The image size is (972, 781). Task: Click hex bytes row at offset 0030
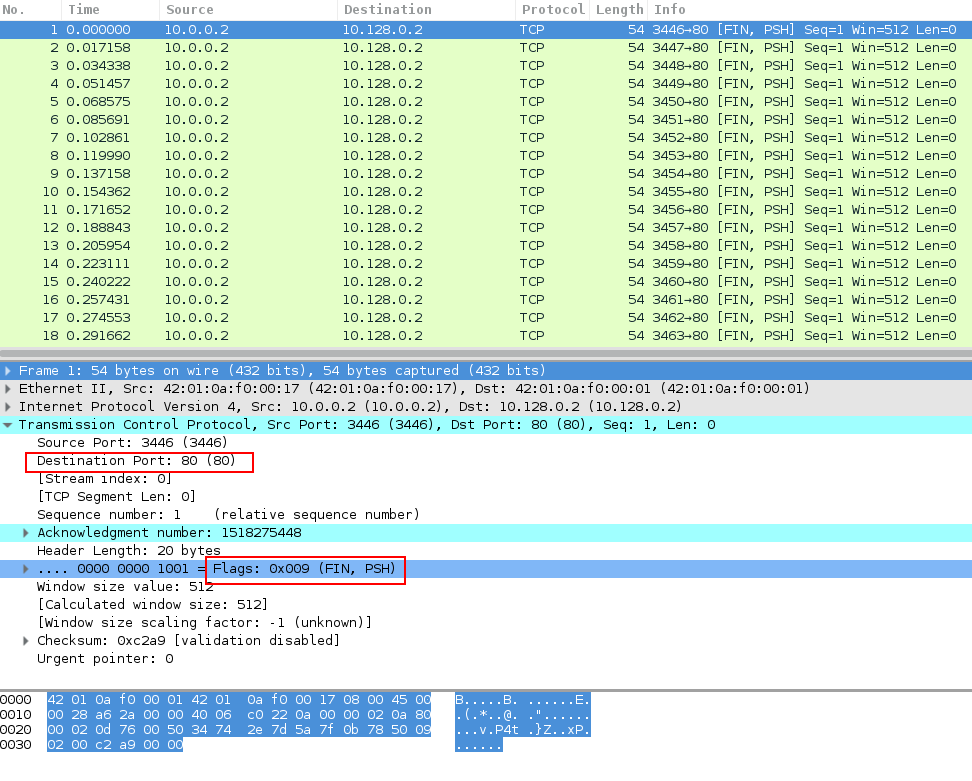coord(115,744)
